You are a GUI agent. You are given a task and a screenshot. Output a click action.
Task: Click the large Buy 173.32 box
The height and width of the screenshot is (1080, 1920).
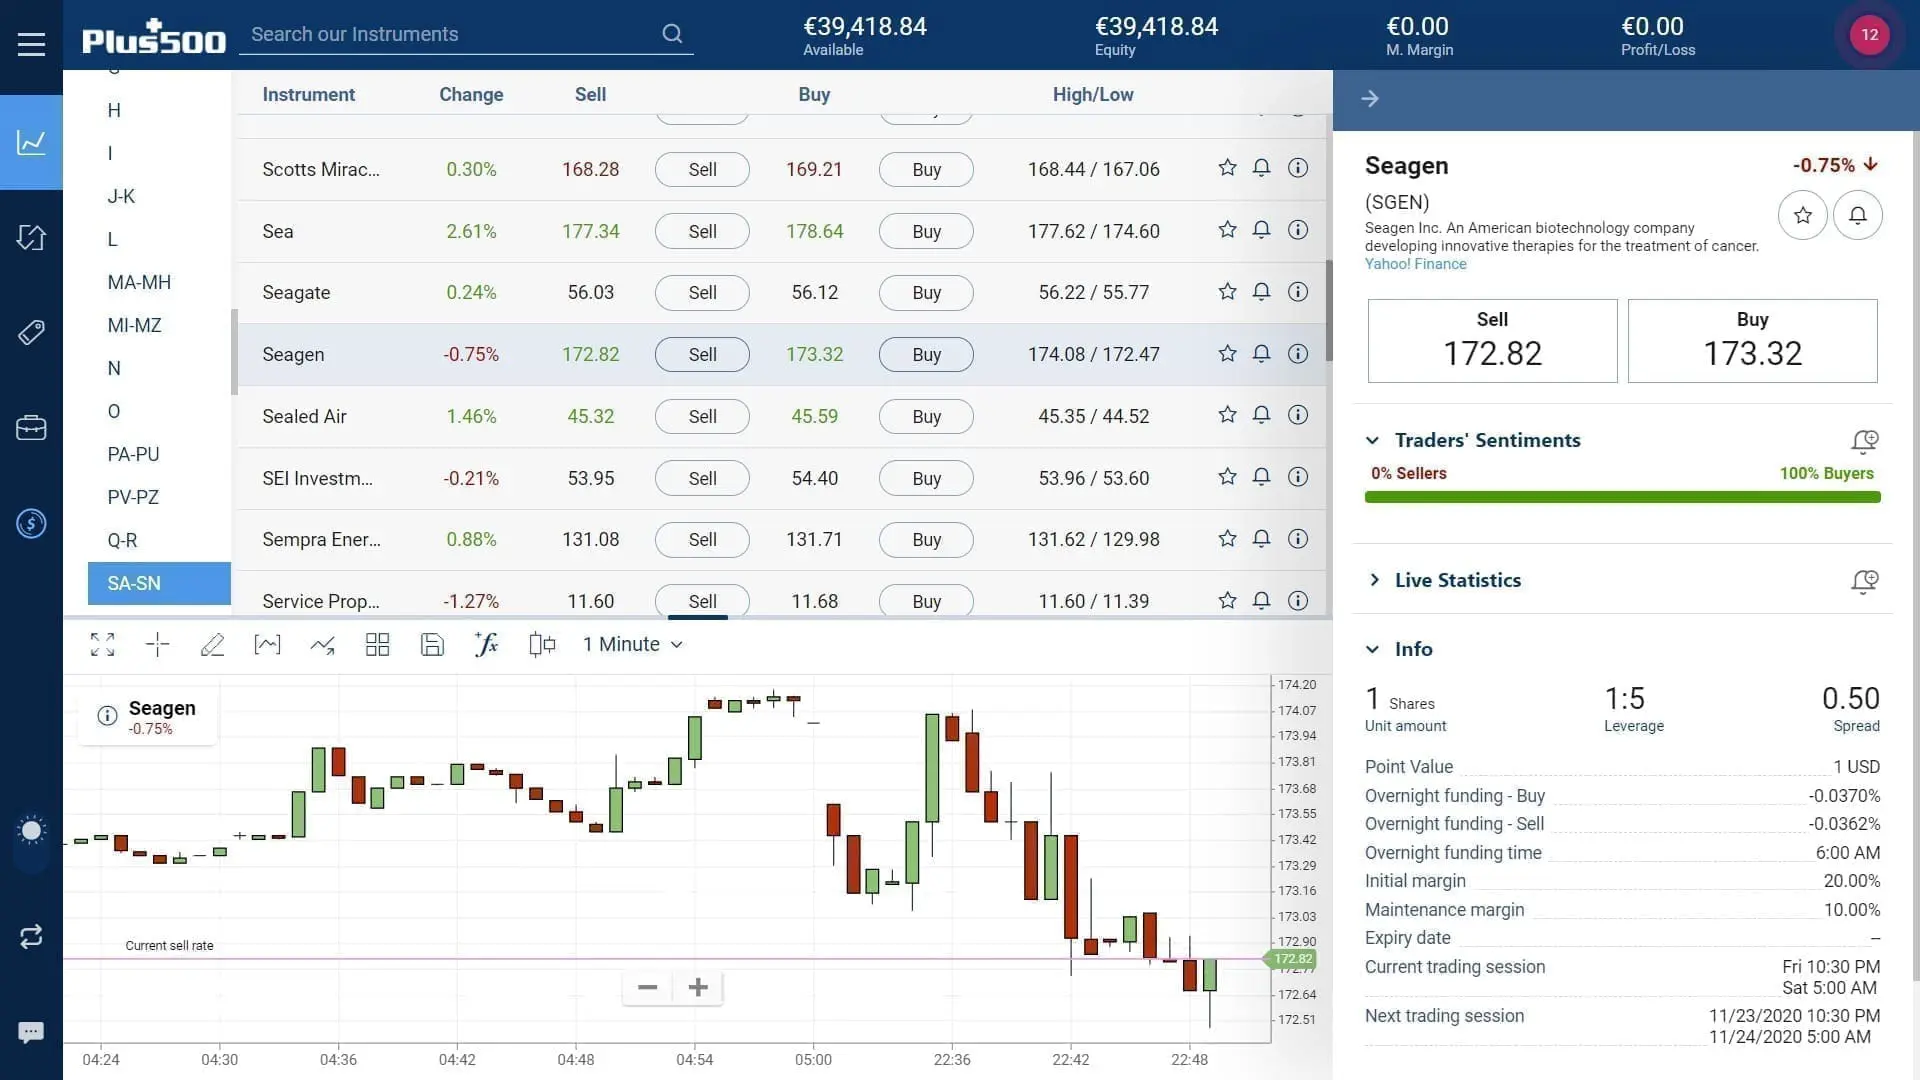click(1752, 341)
